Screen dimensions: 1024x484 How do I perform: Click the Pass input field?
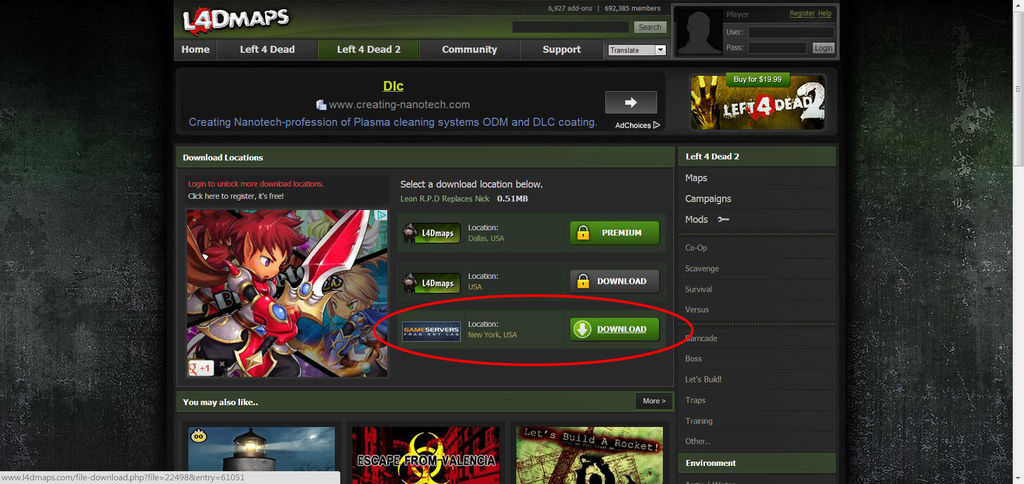coord(777,48)
